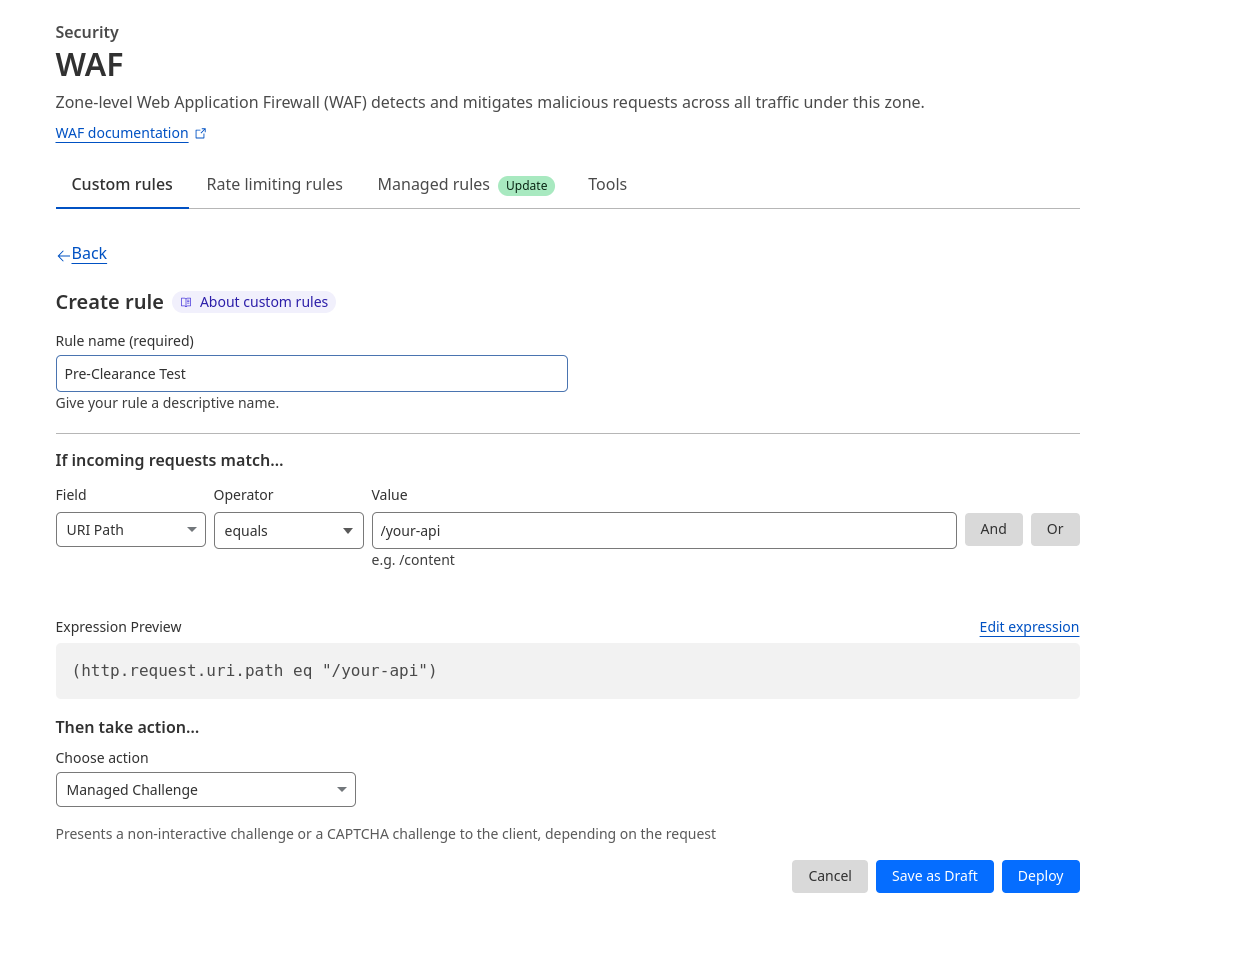Click the book icon in About custom rules badge
The width and height of the screenshot is (1237, 975).
186,301
